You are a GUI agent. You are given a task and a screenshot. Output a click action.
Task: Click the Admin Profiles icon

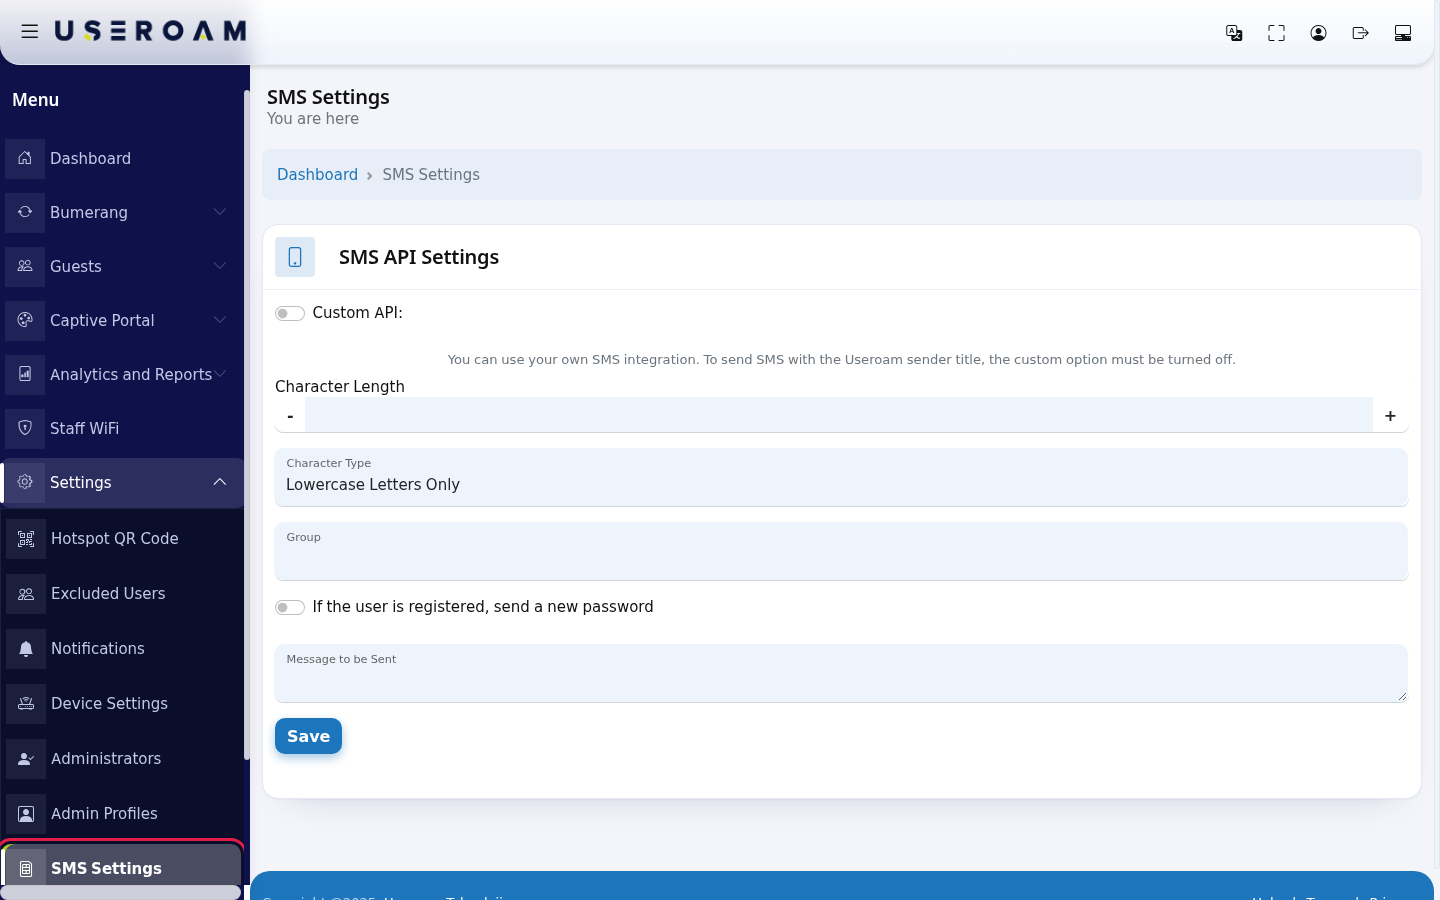click(26, 813)
